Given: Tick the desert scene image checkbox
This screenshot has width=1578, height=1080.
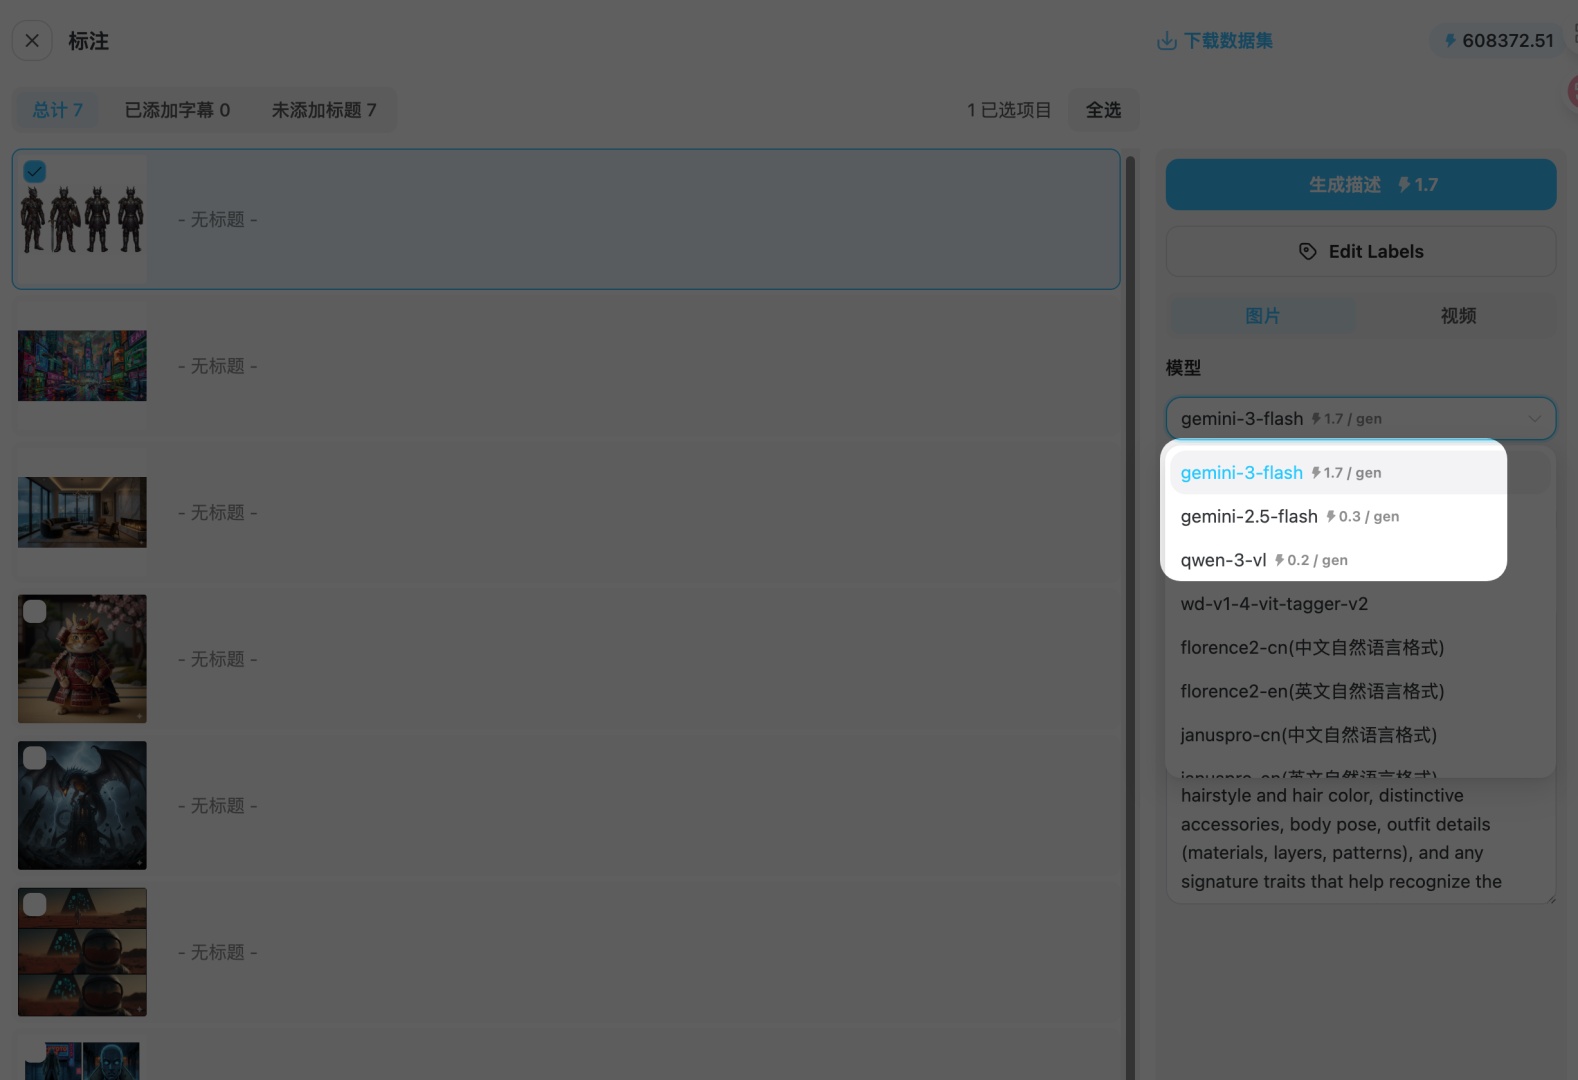Looking at the screenshot, I should pos(35,904).
